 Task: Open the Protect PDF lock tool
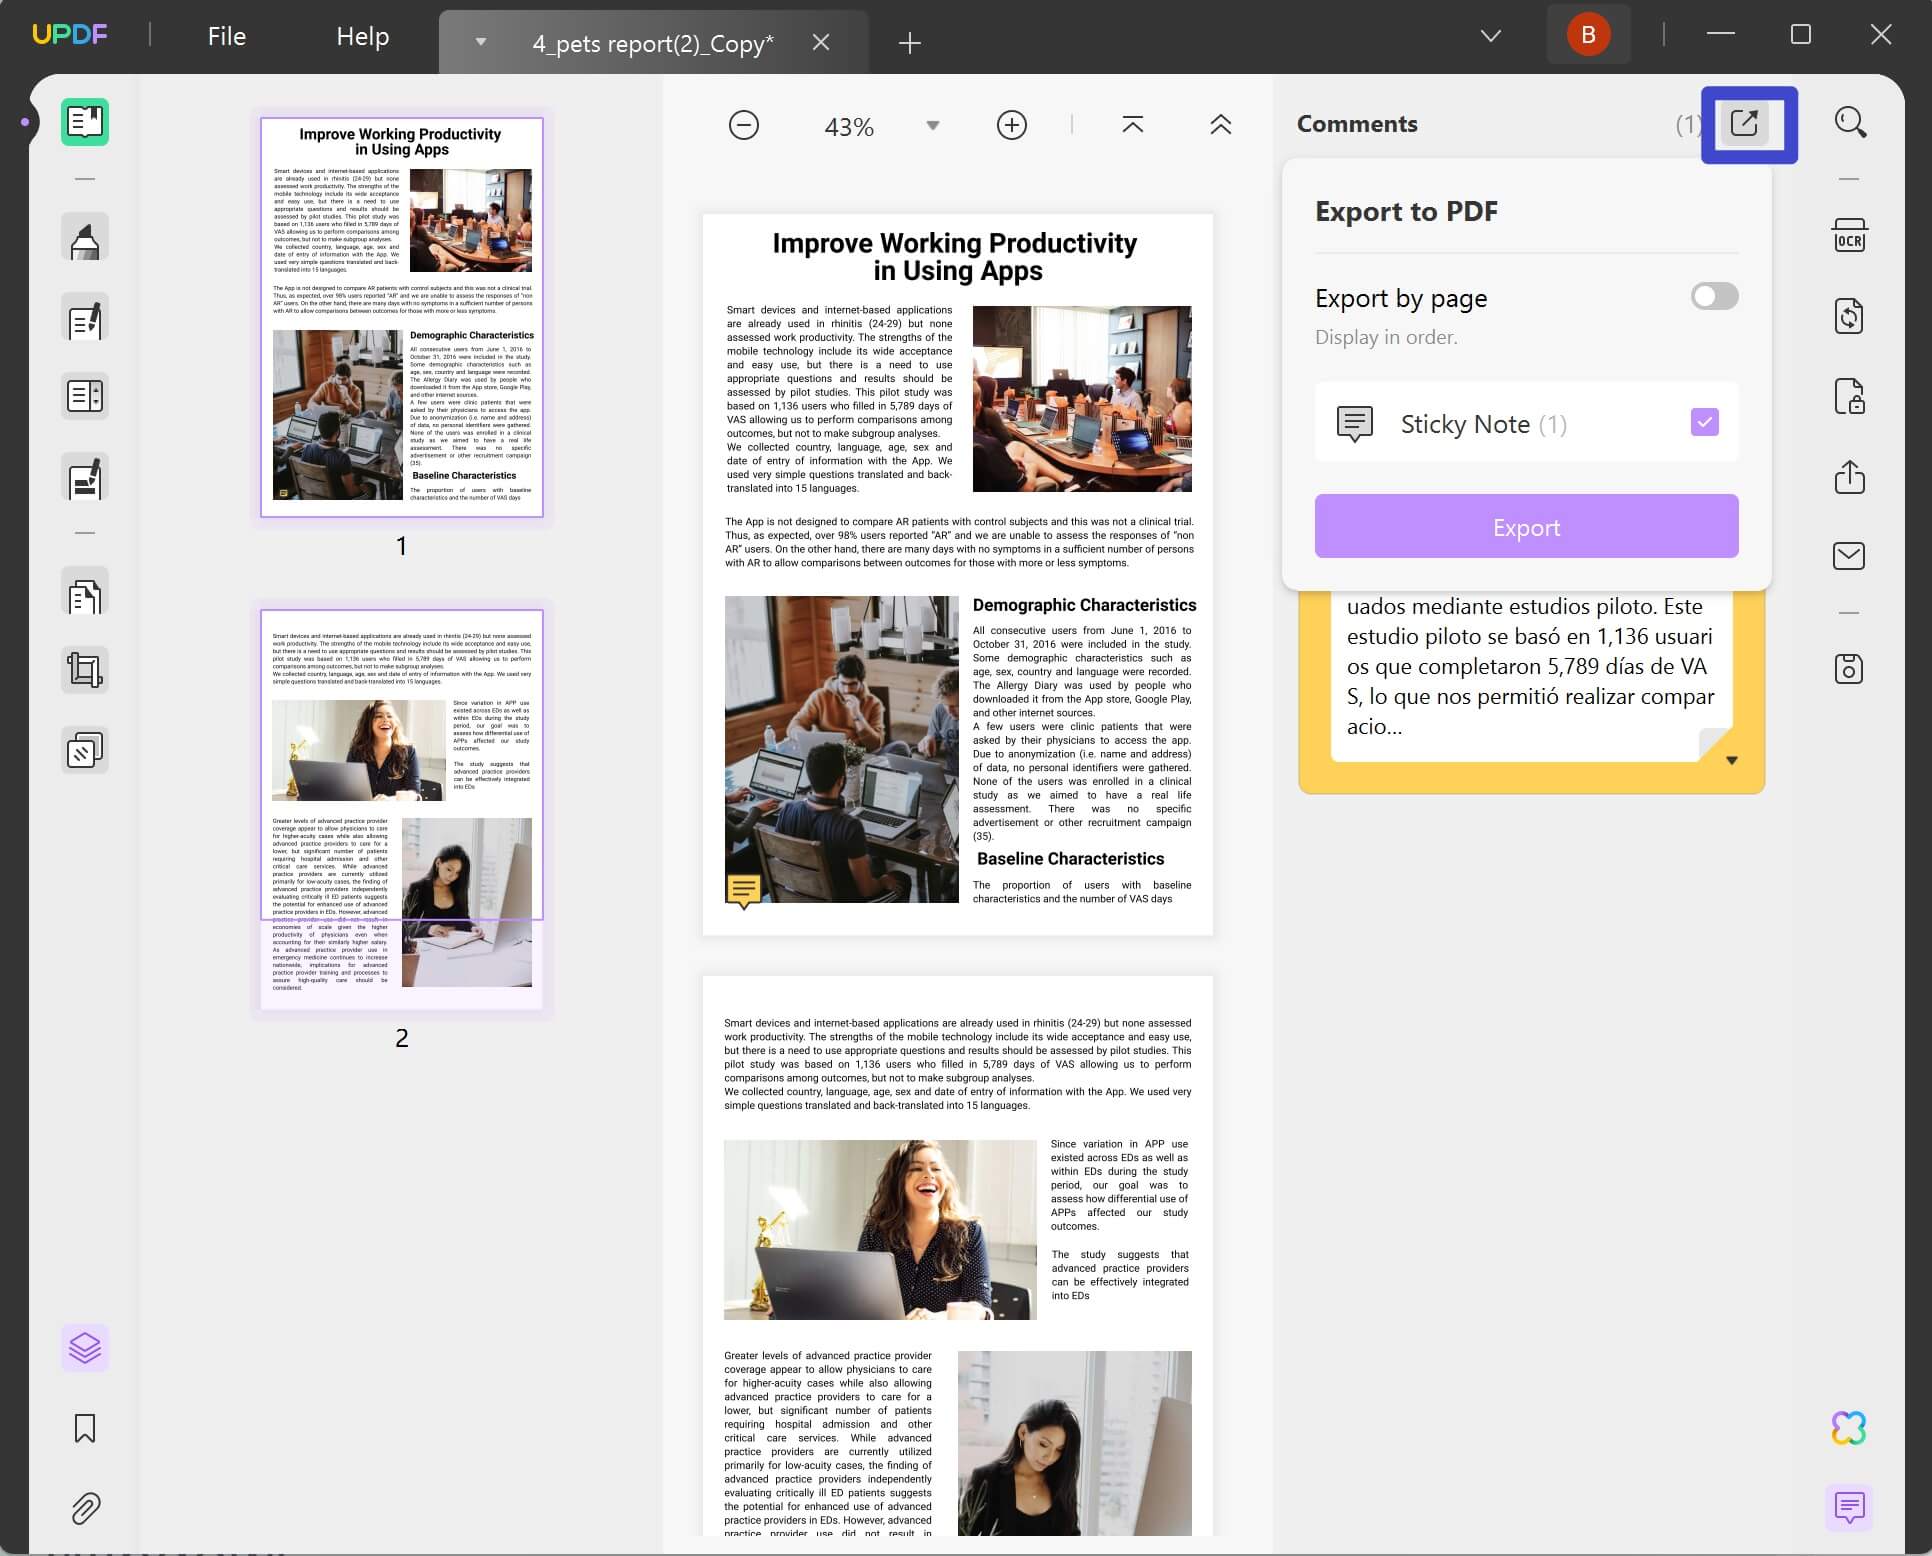(x=1850, y=397)
